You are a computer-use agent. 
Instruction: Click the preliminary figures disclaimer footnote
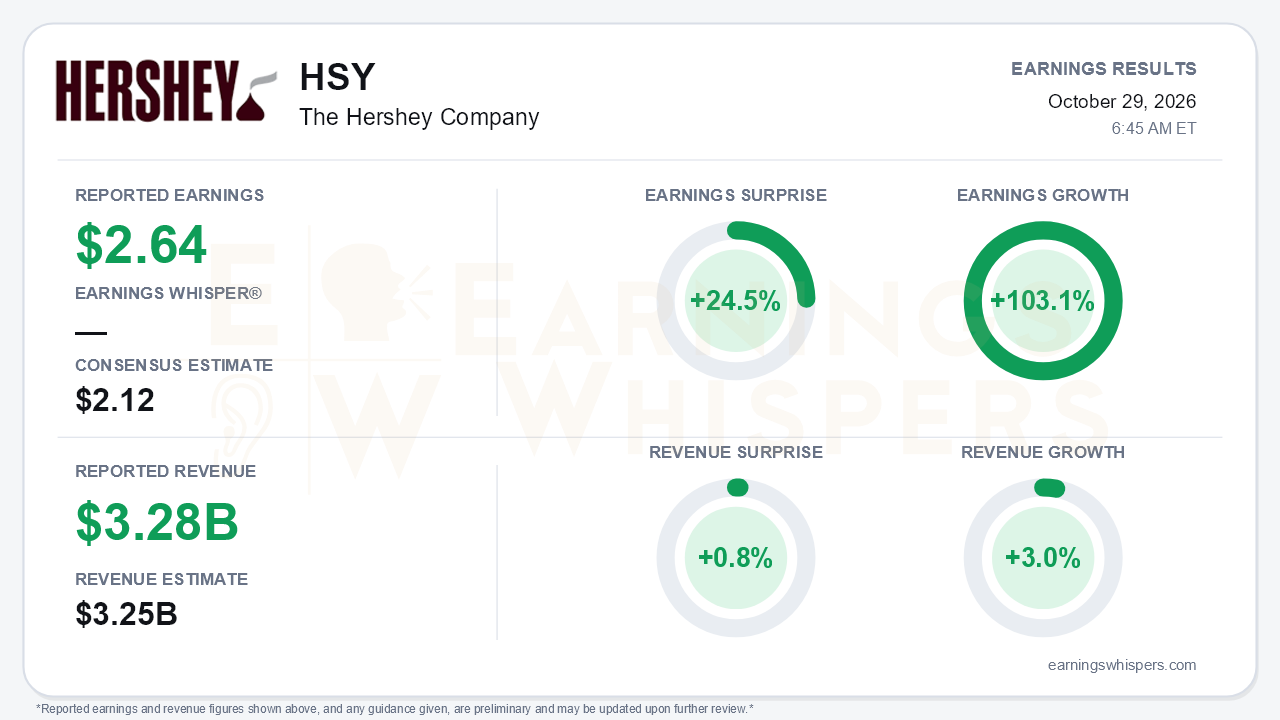[395, 709]
